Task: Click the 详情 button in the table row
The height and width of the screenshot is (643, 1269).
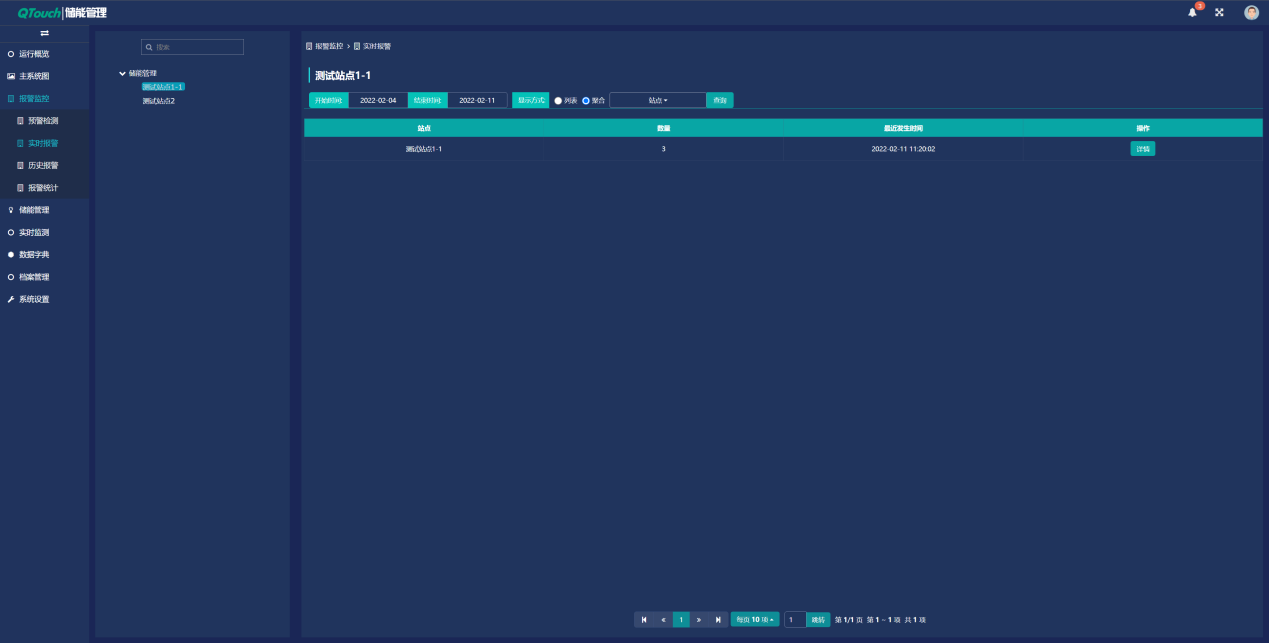Action: tap(1142, 149)
